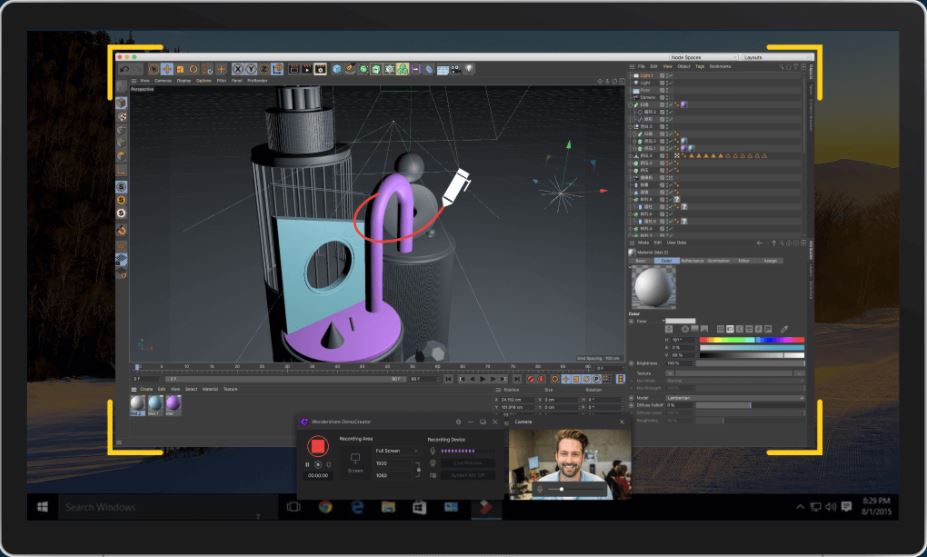Select the blue material thumbnail
The image size is (927, 557).
coord(155,404)
